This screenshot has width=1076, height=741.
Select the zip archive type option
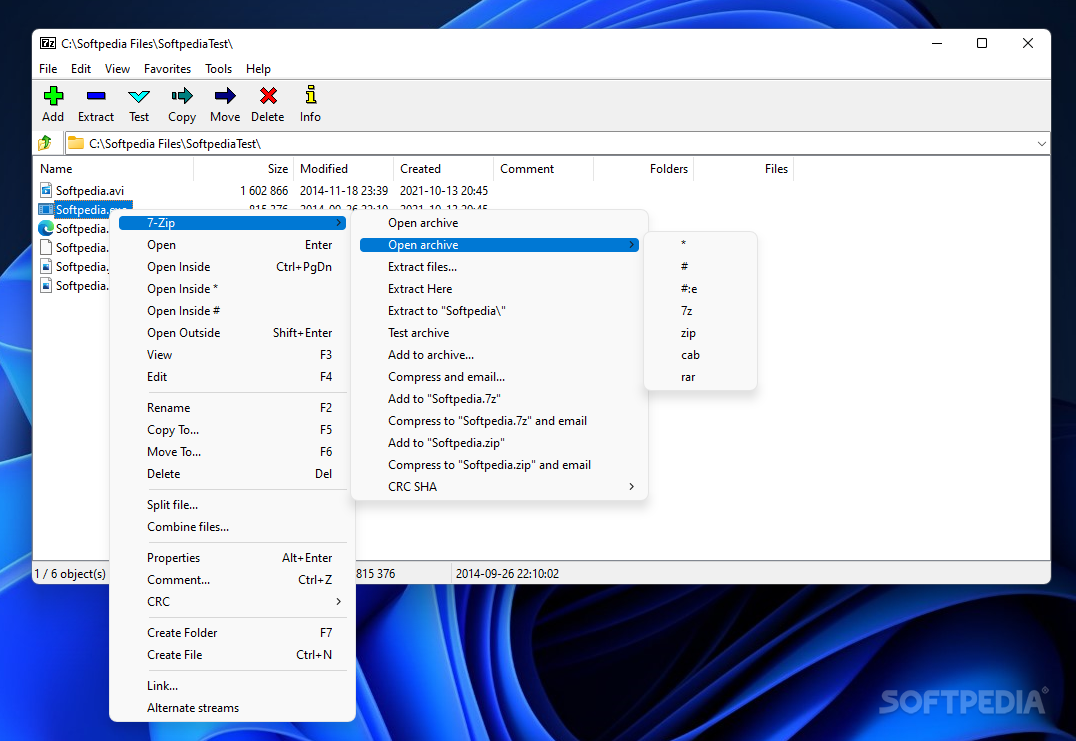coord(701,333)
